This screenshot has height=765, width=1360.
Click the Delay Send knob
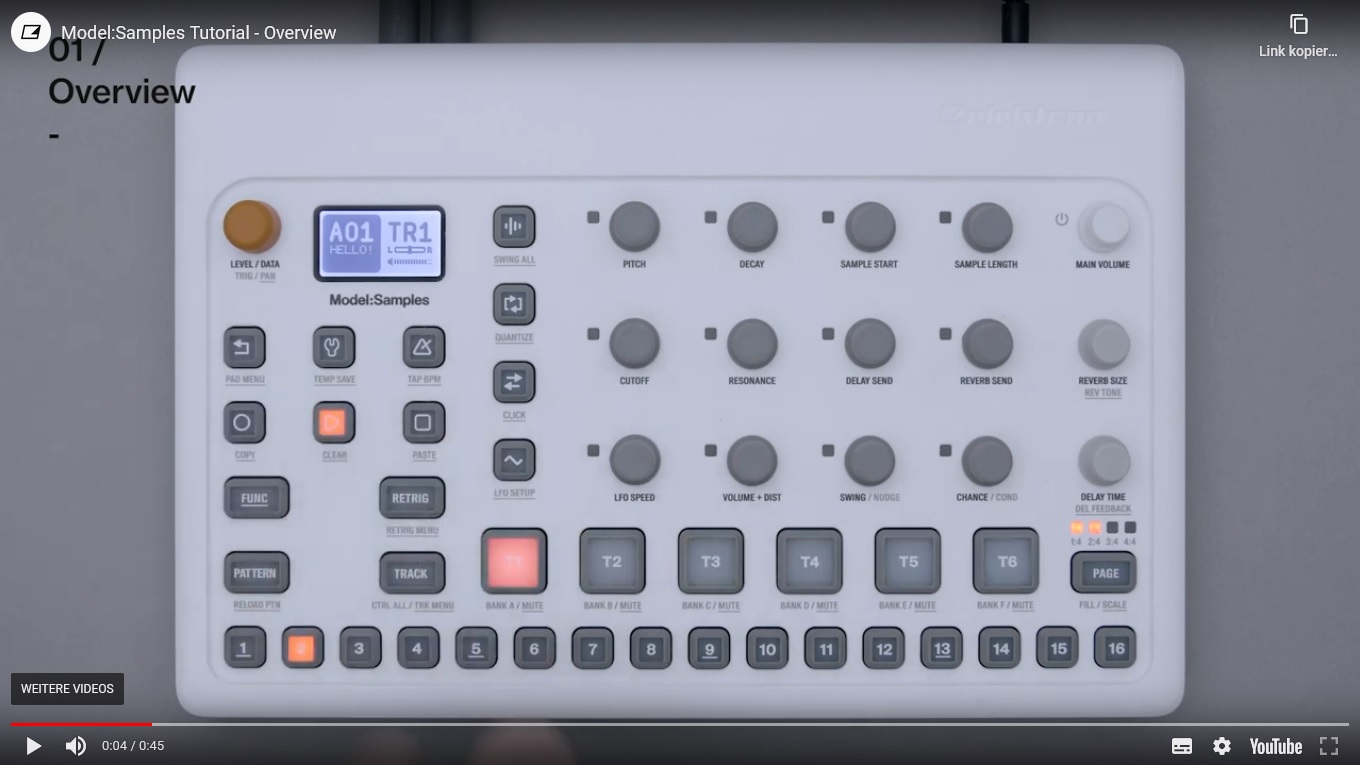[869, 344]
